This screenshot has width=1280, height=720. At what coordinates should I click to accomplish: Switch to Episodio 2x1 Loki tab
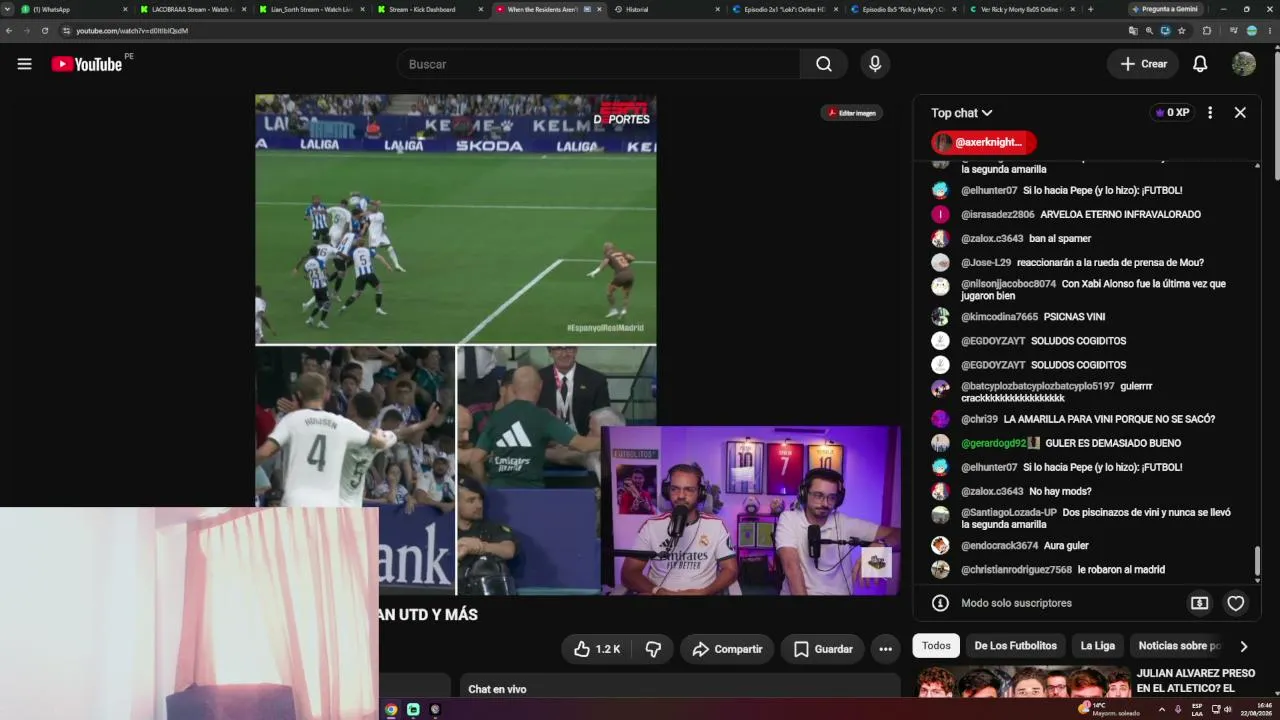point(784,9)
